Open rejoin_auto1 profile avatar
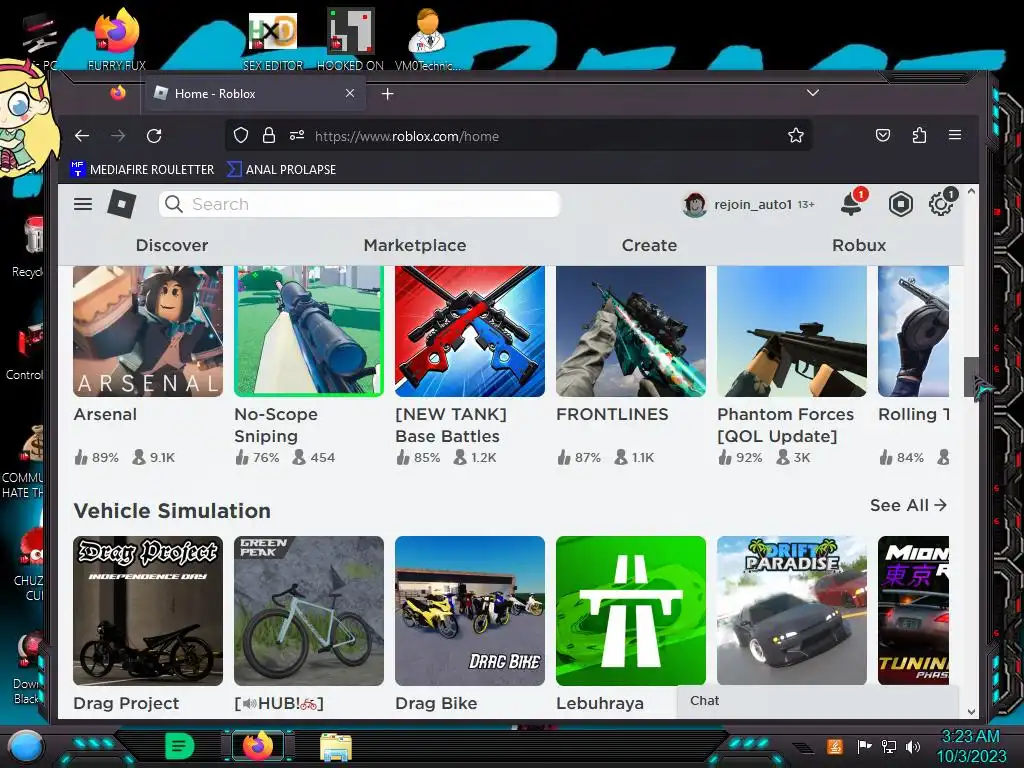The width and height of the screenshot is (1024, 768). tap(694, 204)
